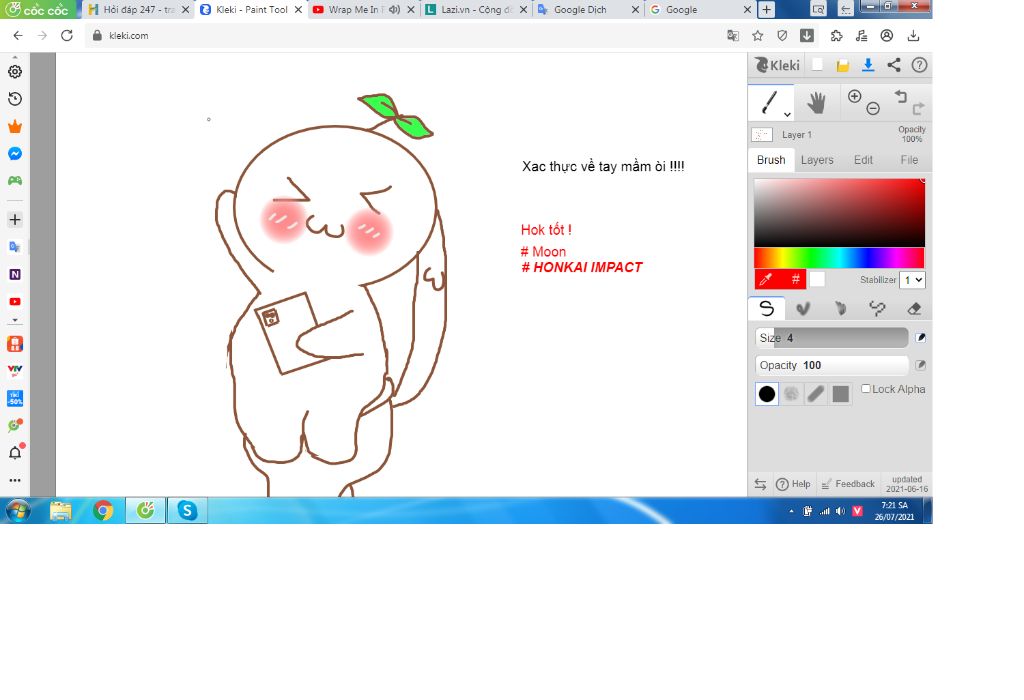This screenshot has height=700, width=1024.
Task: Redo the undone stroke
Action: (x=919, y=108)
